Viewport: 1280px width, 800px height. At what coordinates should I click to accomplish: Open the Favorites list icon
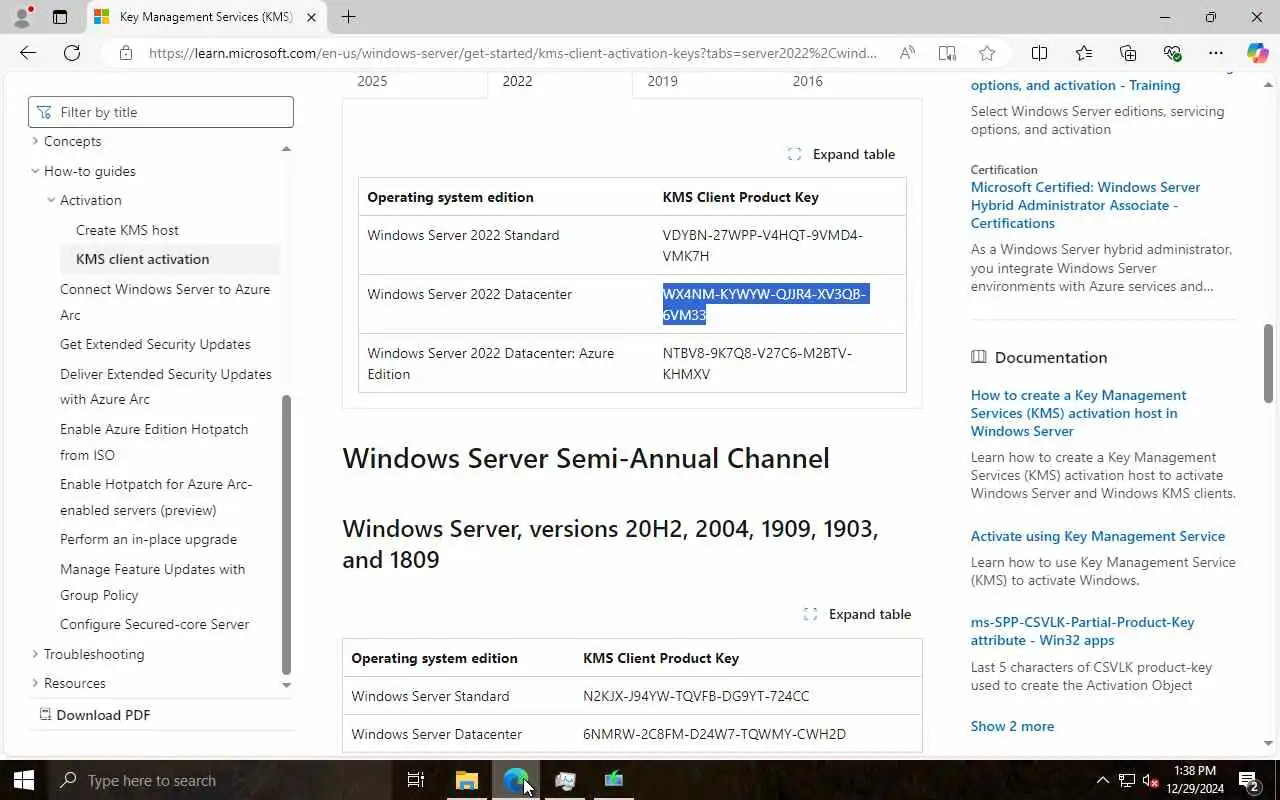tap(1084, 53)
